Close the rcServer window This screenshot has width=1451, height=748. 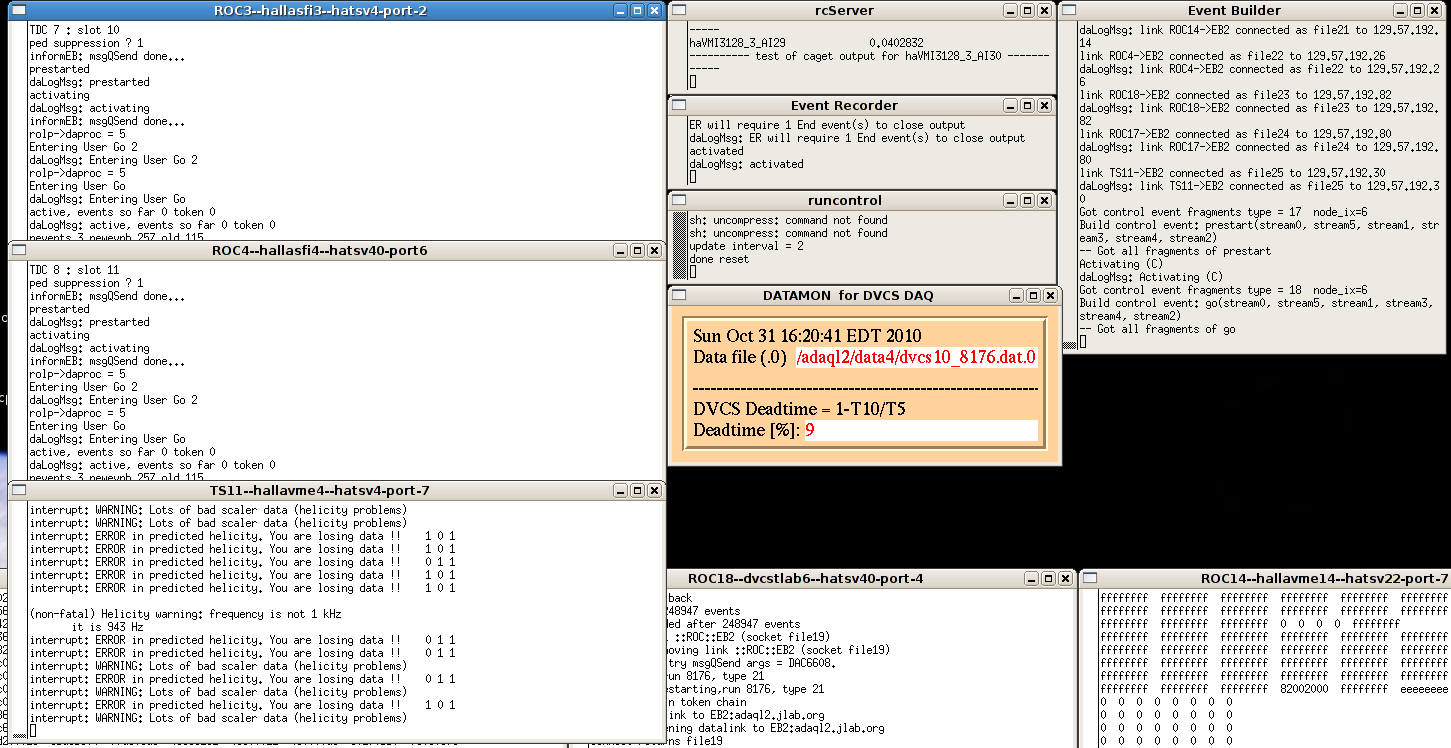tap(1044, 10)
